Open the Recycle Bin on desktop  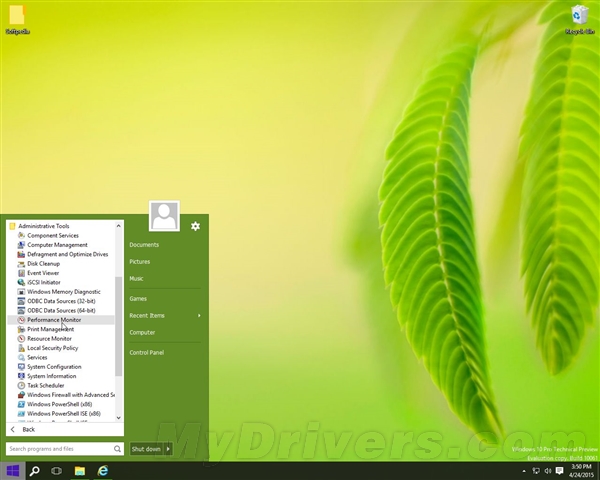pos(579,15)
